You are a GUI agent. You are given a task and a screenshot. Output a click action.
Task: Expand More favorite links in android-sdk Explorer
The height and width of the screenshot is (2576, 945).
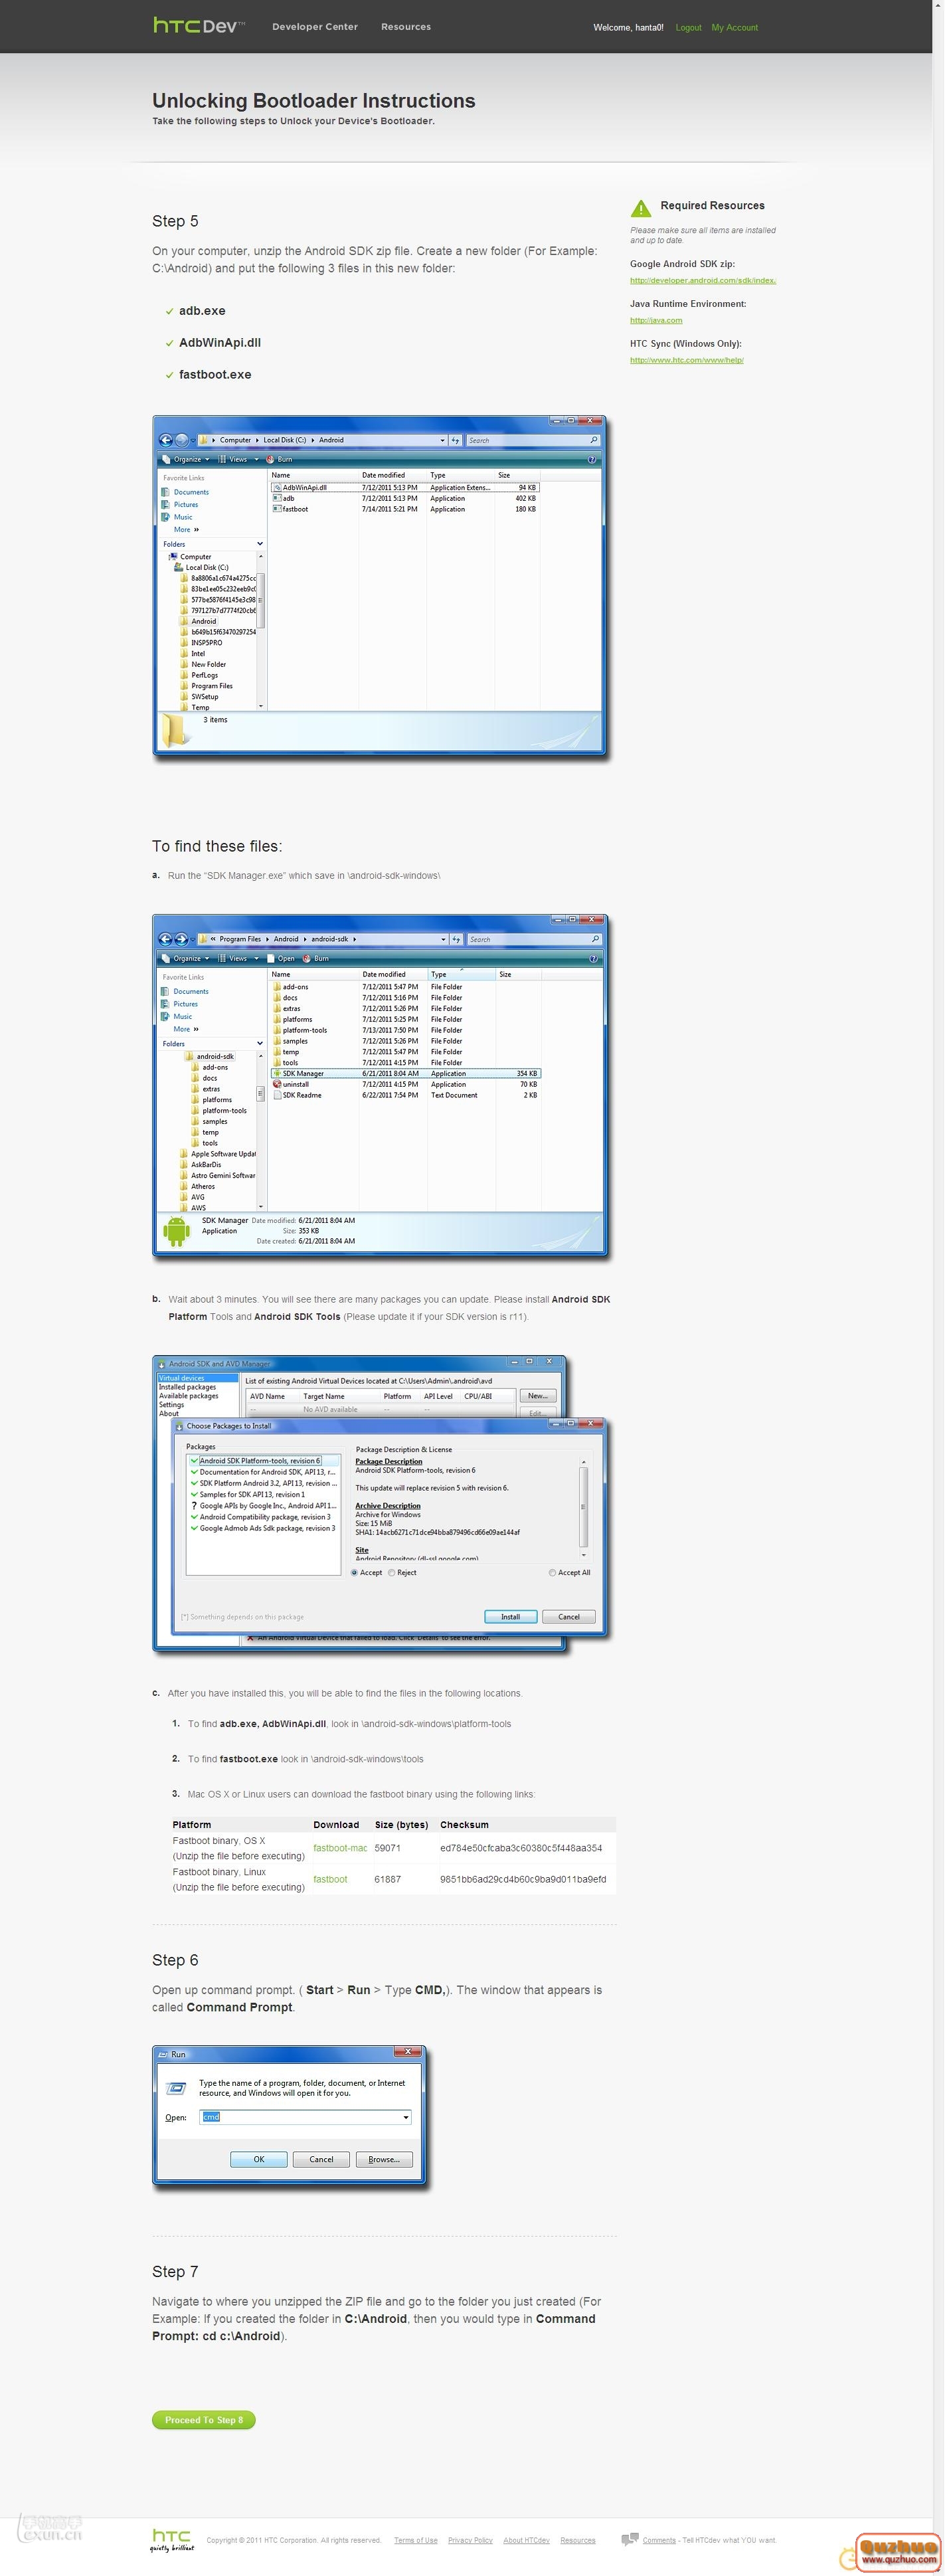click(186, 1029)
